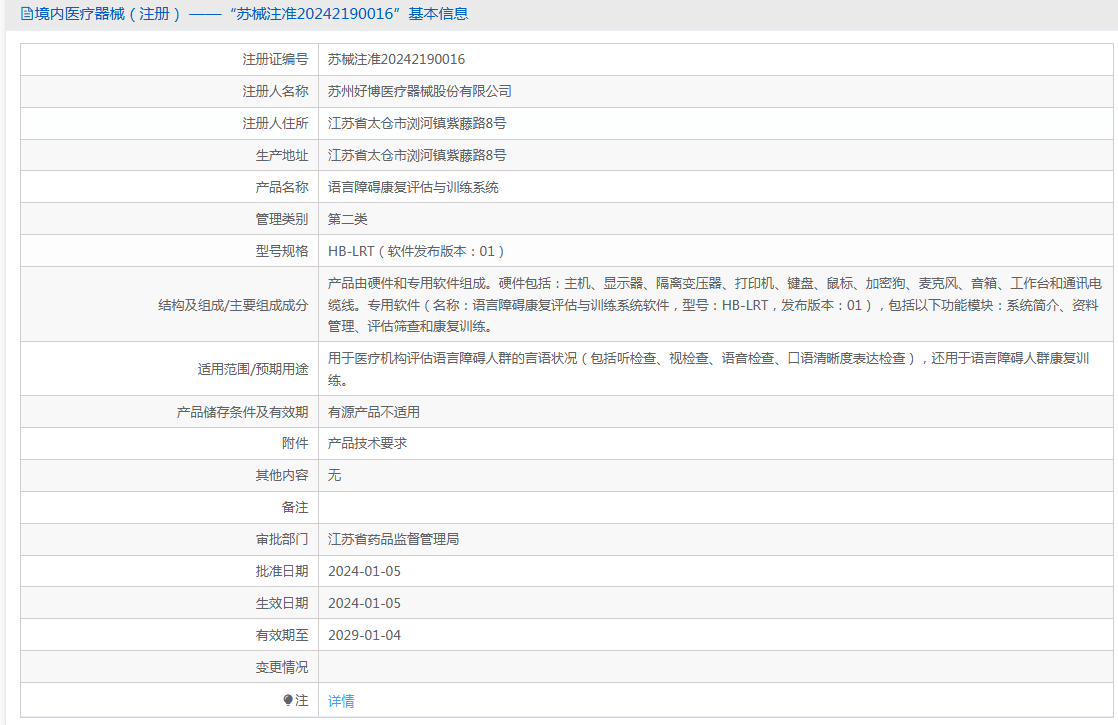This screenshot has width=1118, height=725.
Task: Select the value 无 in 其他内容 row
Action: 334,475
